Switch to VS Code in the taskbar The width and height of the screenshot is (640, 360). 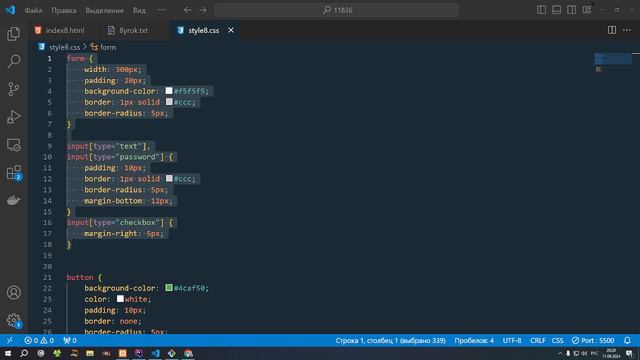pyautogui.click(x=155, y=353)
